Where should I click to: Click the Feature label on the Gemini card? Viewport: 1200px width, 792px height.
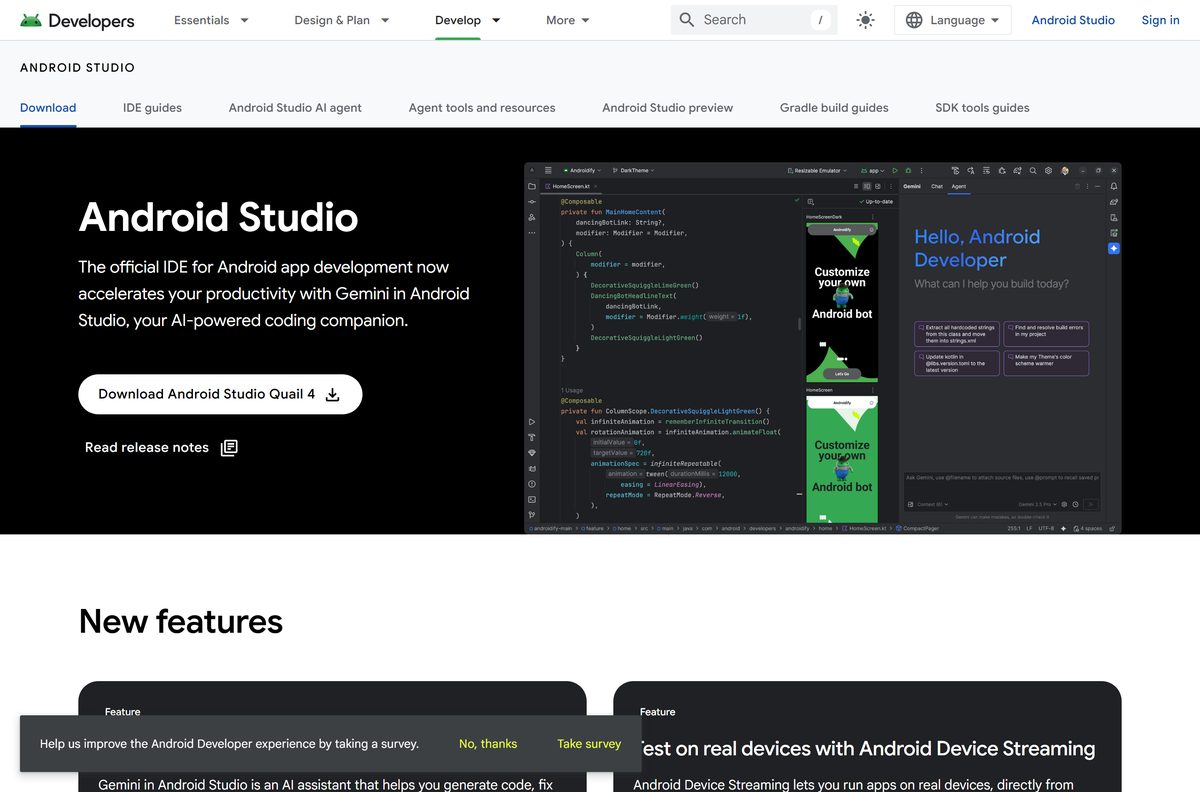pos(122,712)
